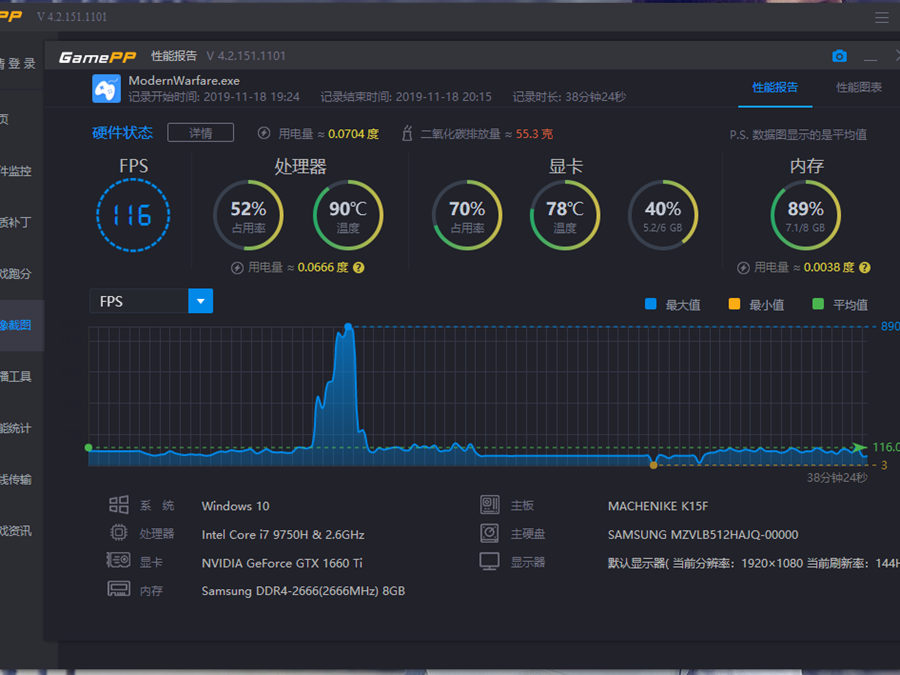
Task: Click the 40% 5.2/6 GB video memory gauge
Action: [663, 215]
